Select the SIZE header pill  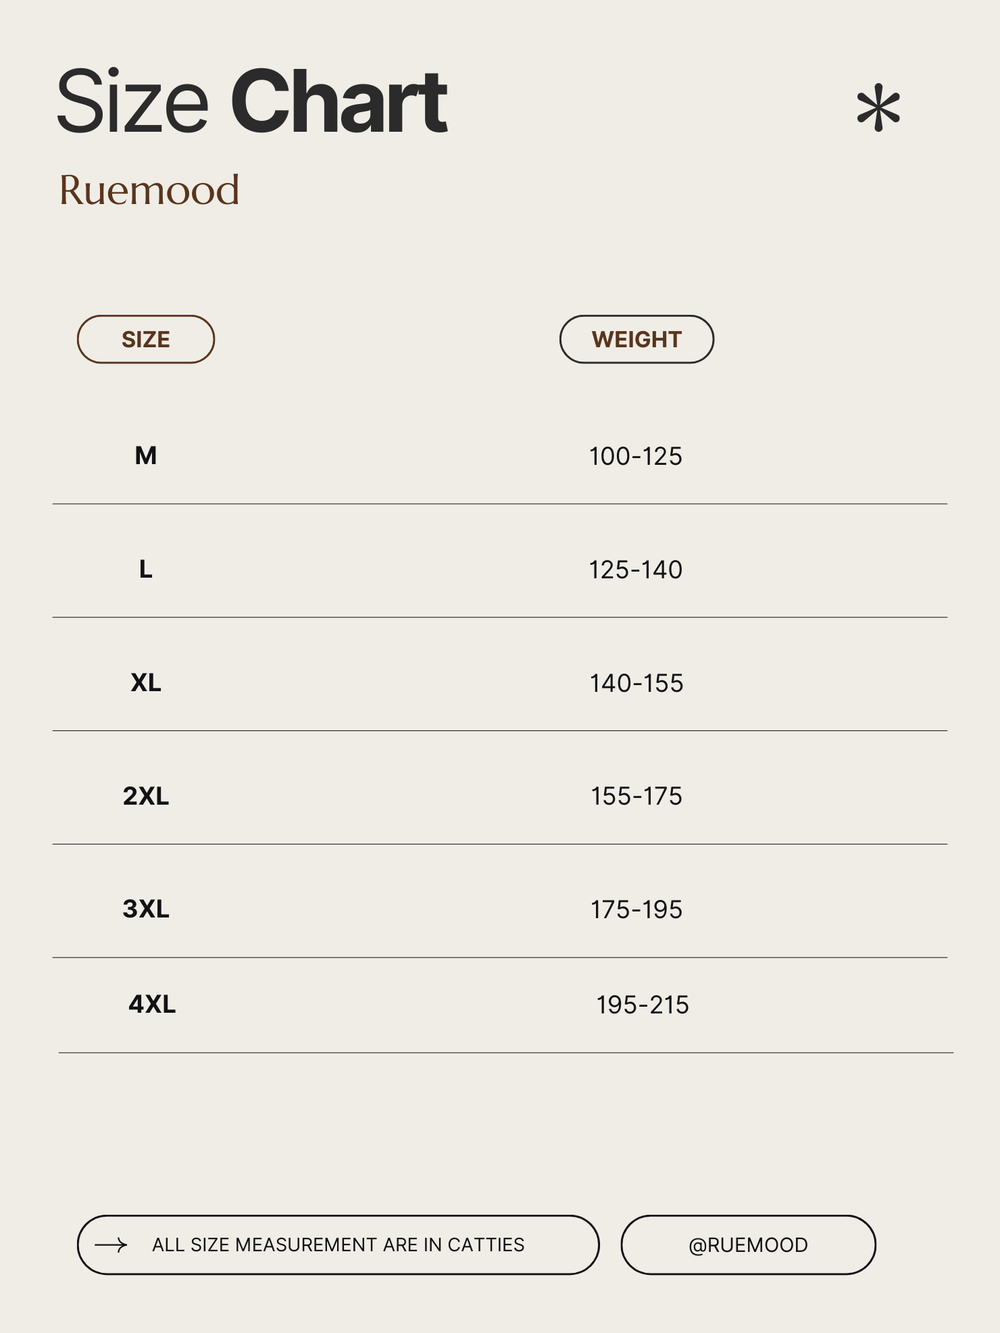click(x=146, y=339)
